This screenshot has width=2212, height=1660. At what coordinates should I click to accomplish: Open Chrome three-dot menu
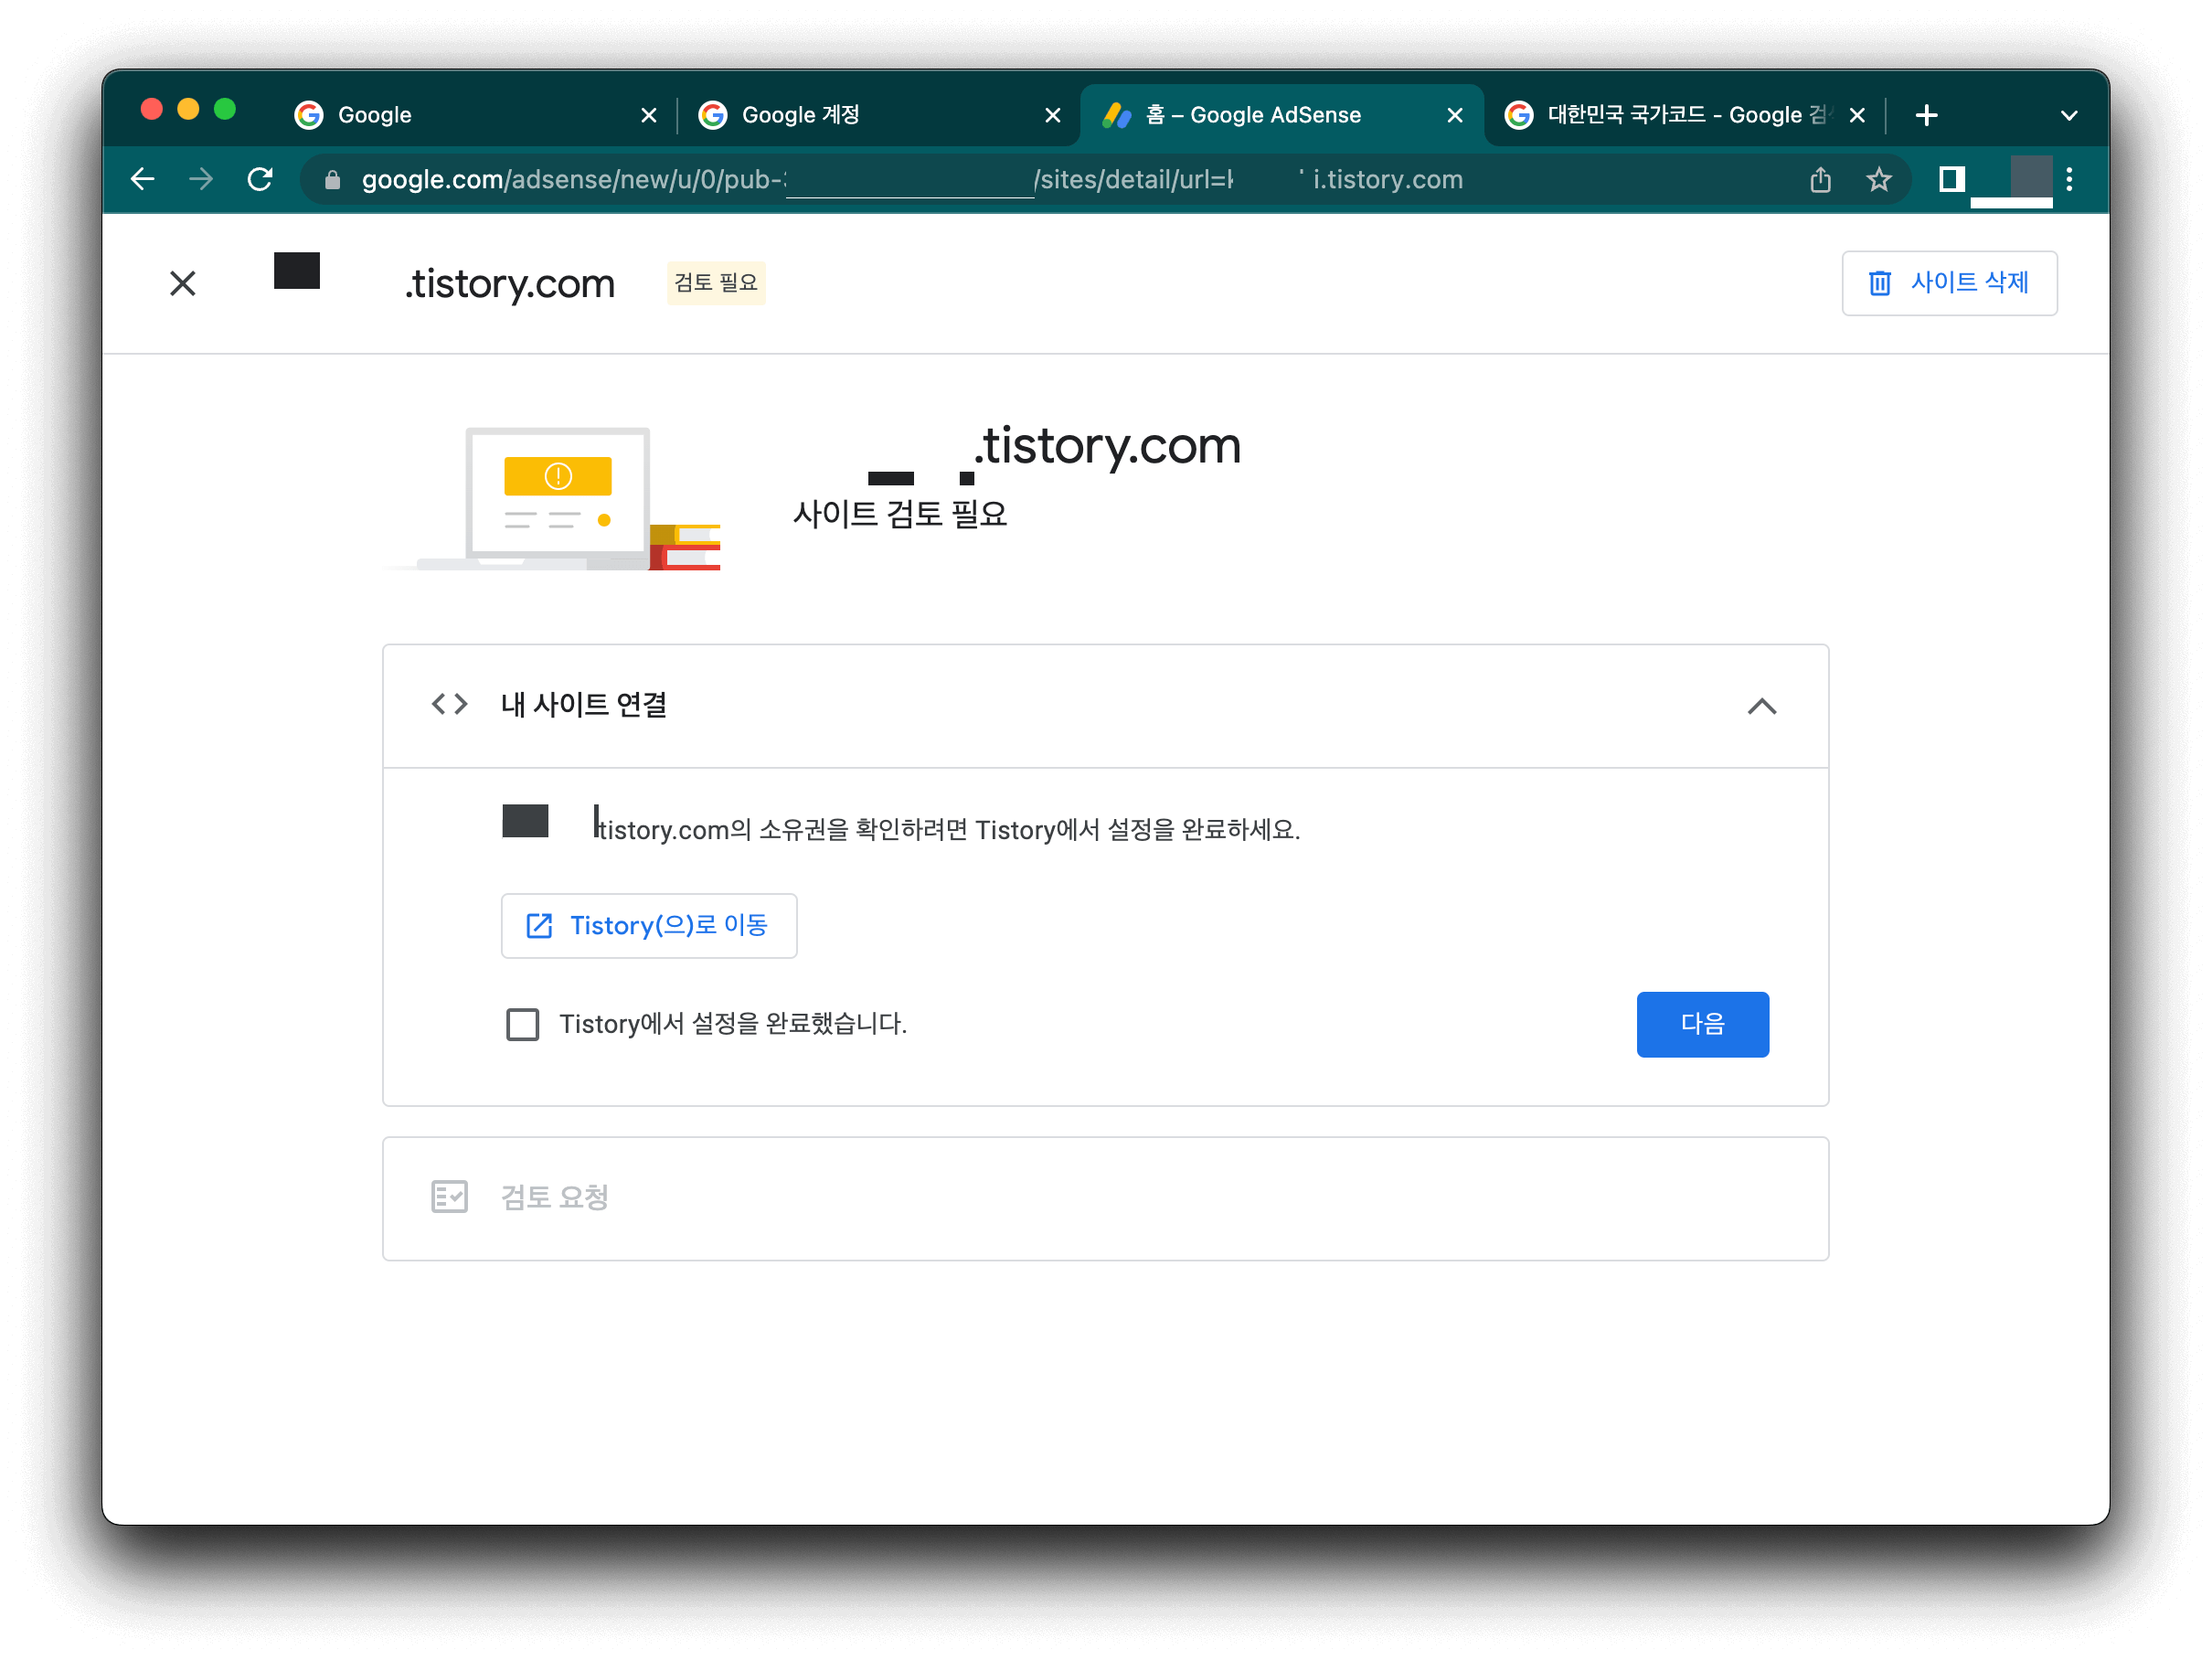2069,179
